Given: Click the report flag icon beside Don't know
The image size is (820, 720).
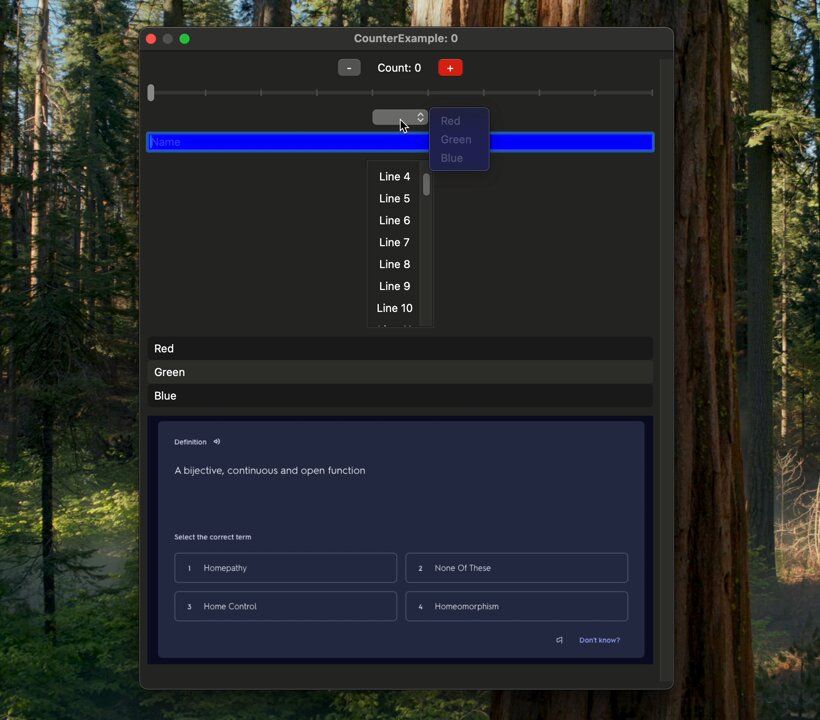Looking at the screenshot, I should click(559, 640).
